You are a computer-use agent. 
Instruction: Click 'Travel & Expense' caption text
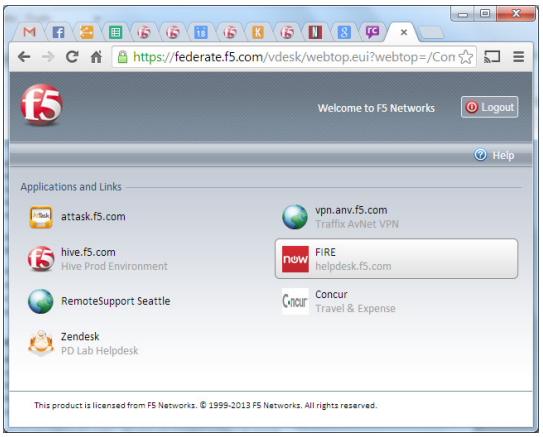[355, 308]
